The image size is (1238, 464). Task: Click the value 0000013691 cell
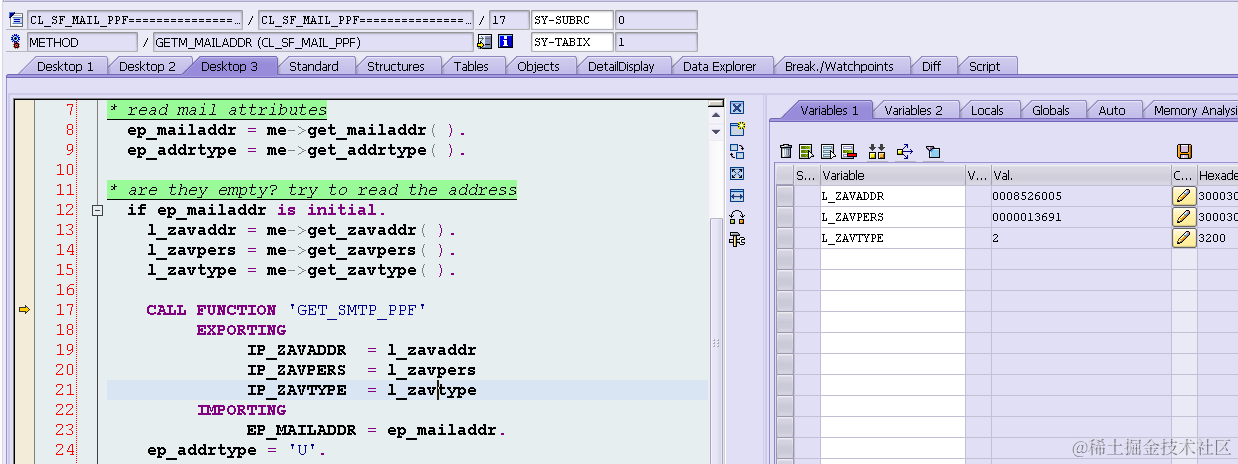point(1080,217)
